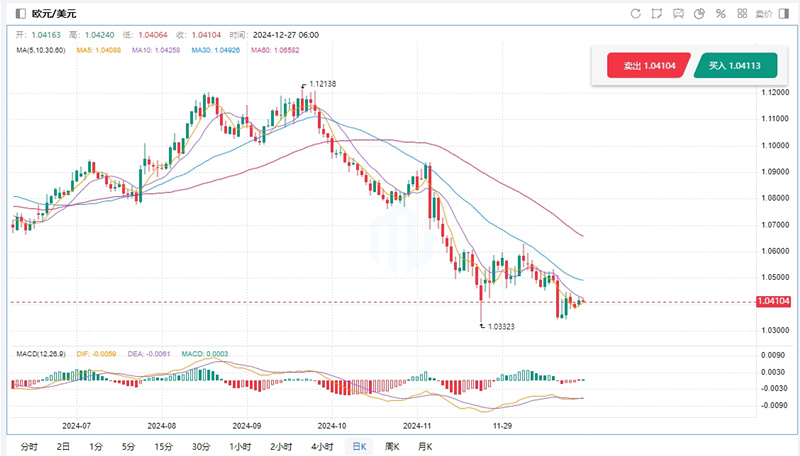The width and height of the screenshot is (800, 456).
Task: Choose the 30分 timeframe
Action: point(200,446)
